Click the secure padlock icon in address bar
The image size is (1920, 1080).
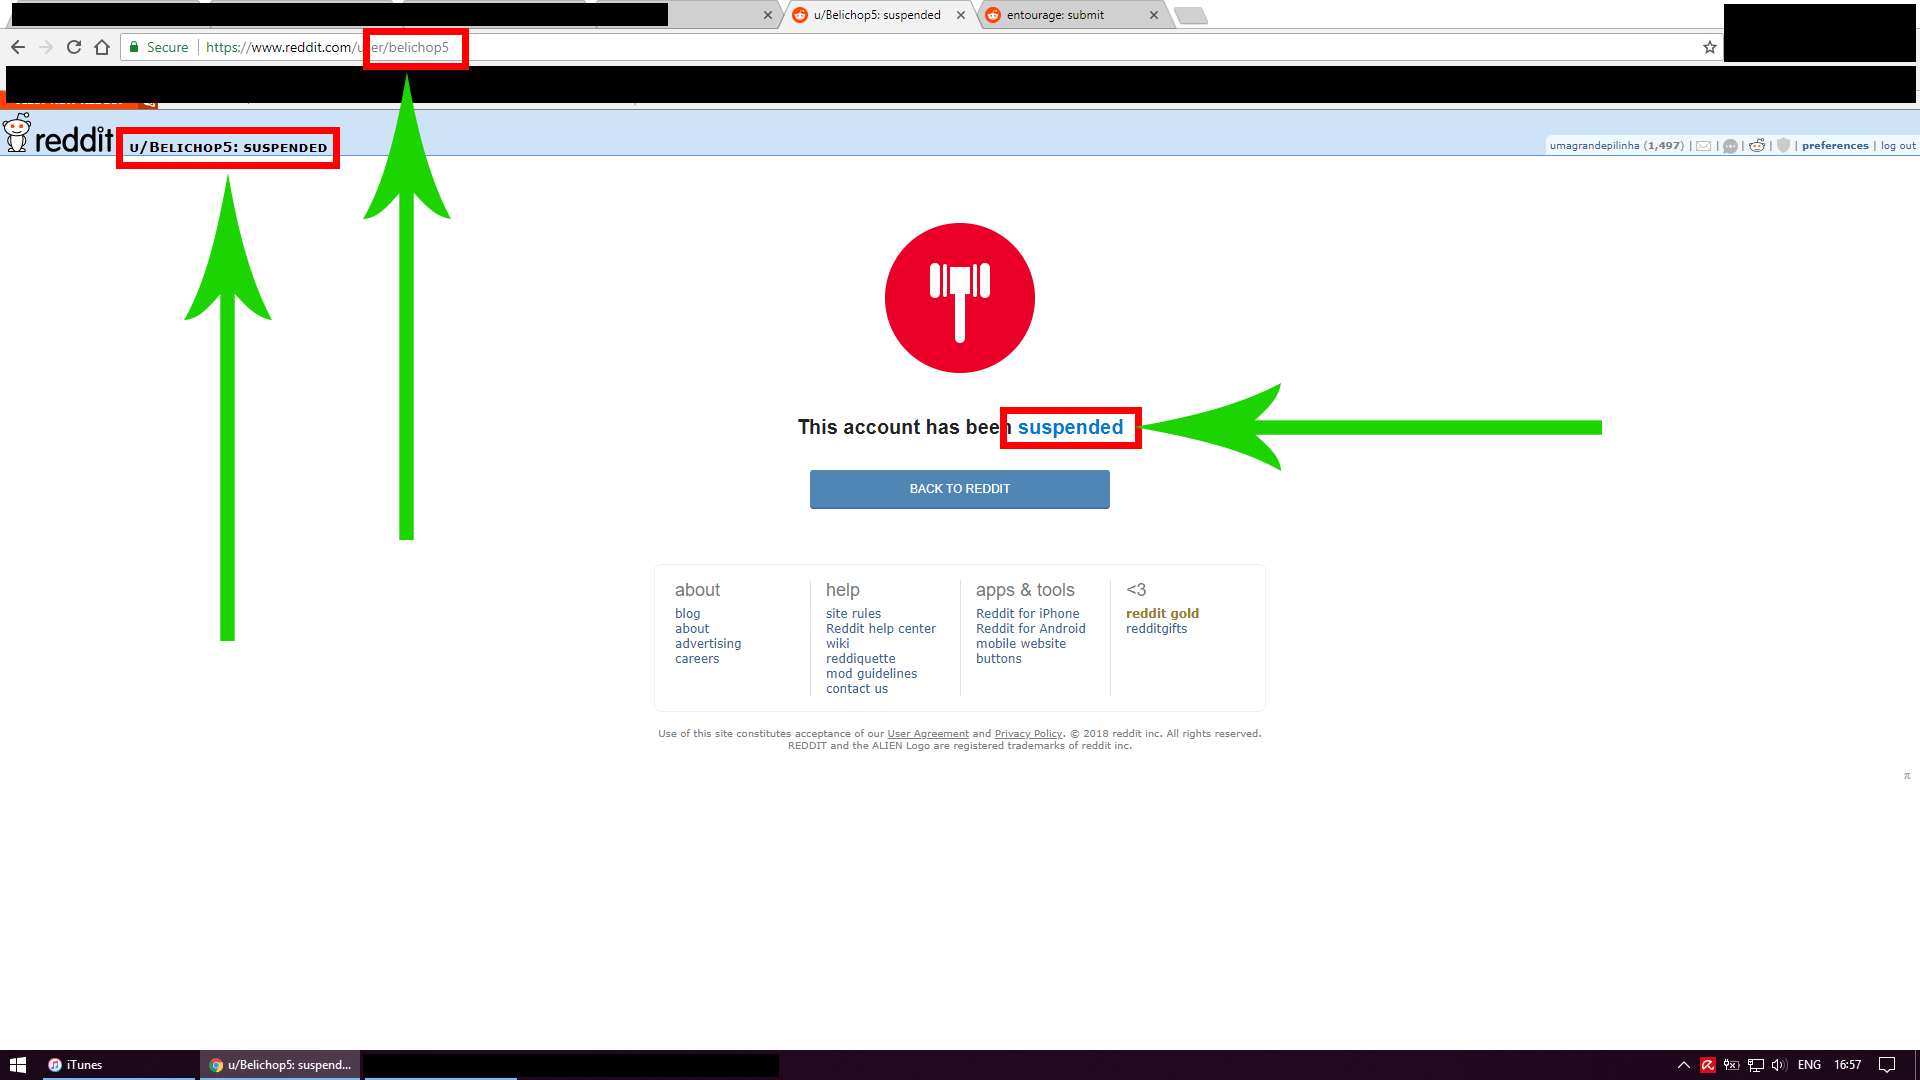pyautogui.click(x=134, y=47)
